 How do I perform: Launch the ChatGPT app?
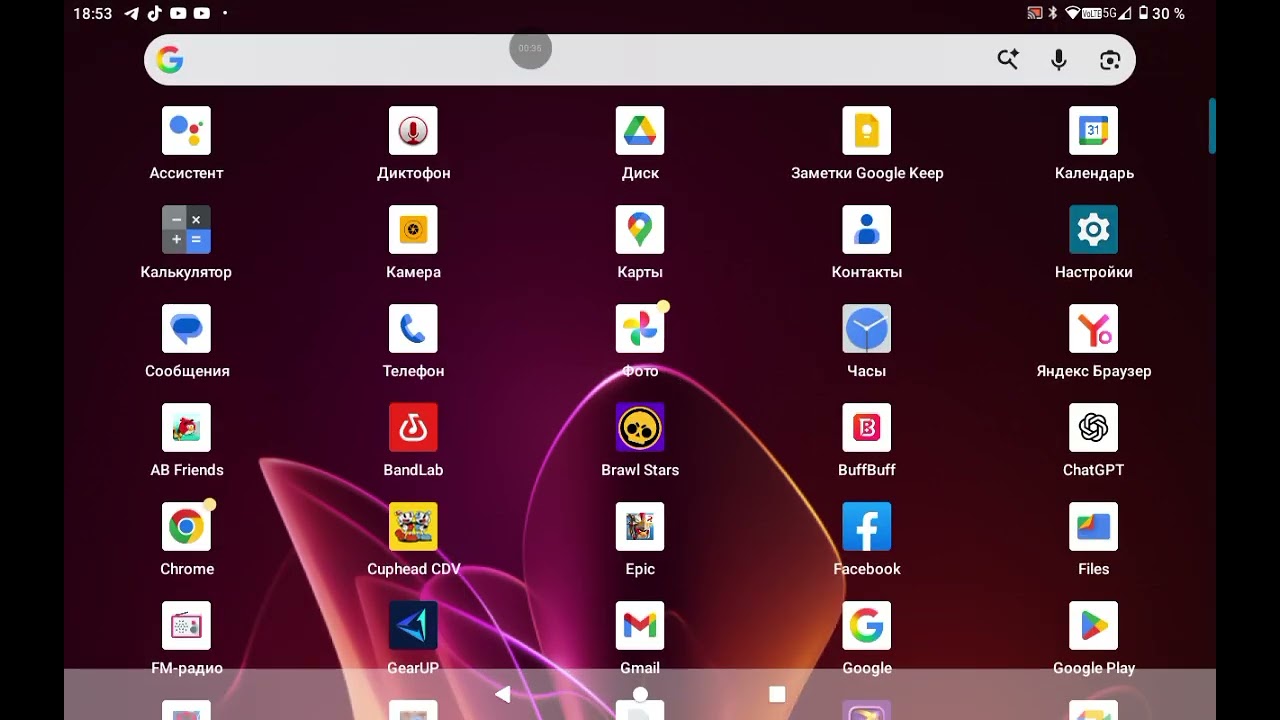point(1093,428)
